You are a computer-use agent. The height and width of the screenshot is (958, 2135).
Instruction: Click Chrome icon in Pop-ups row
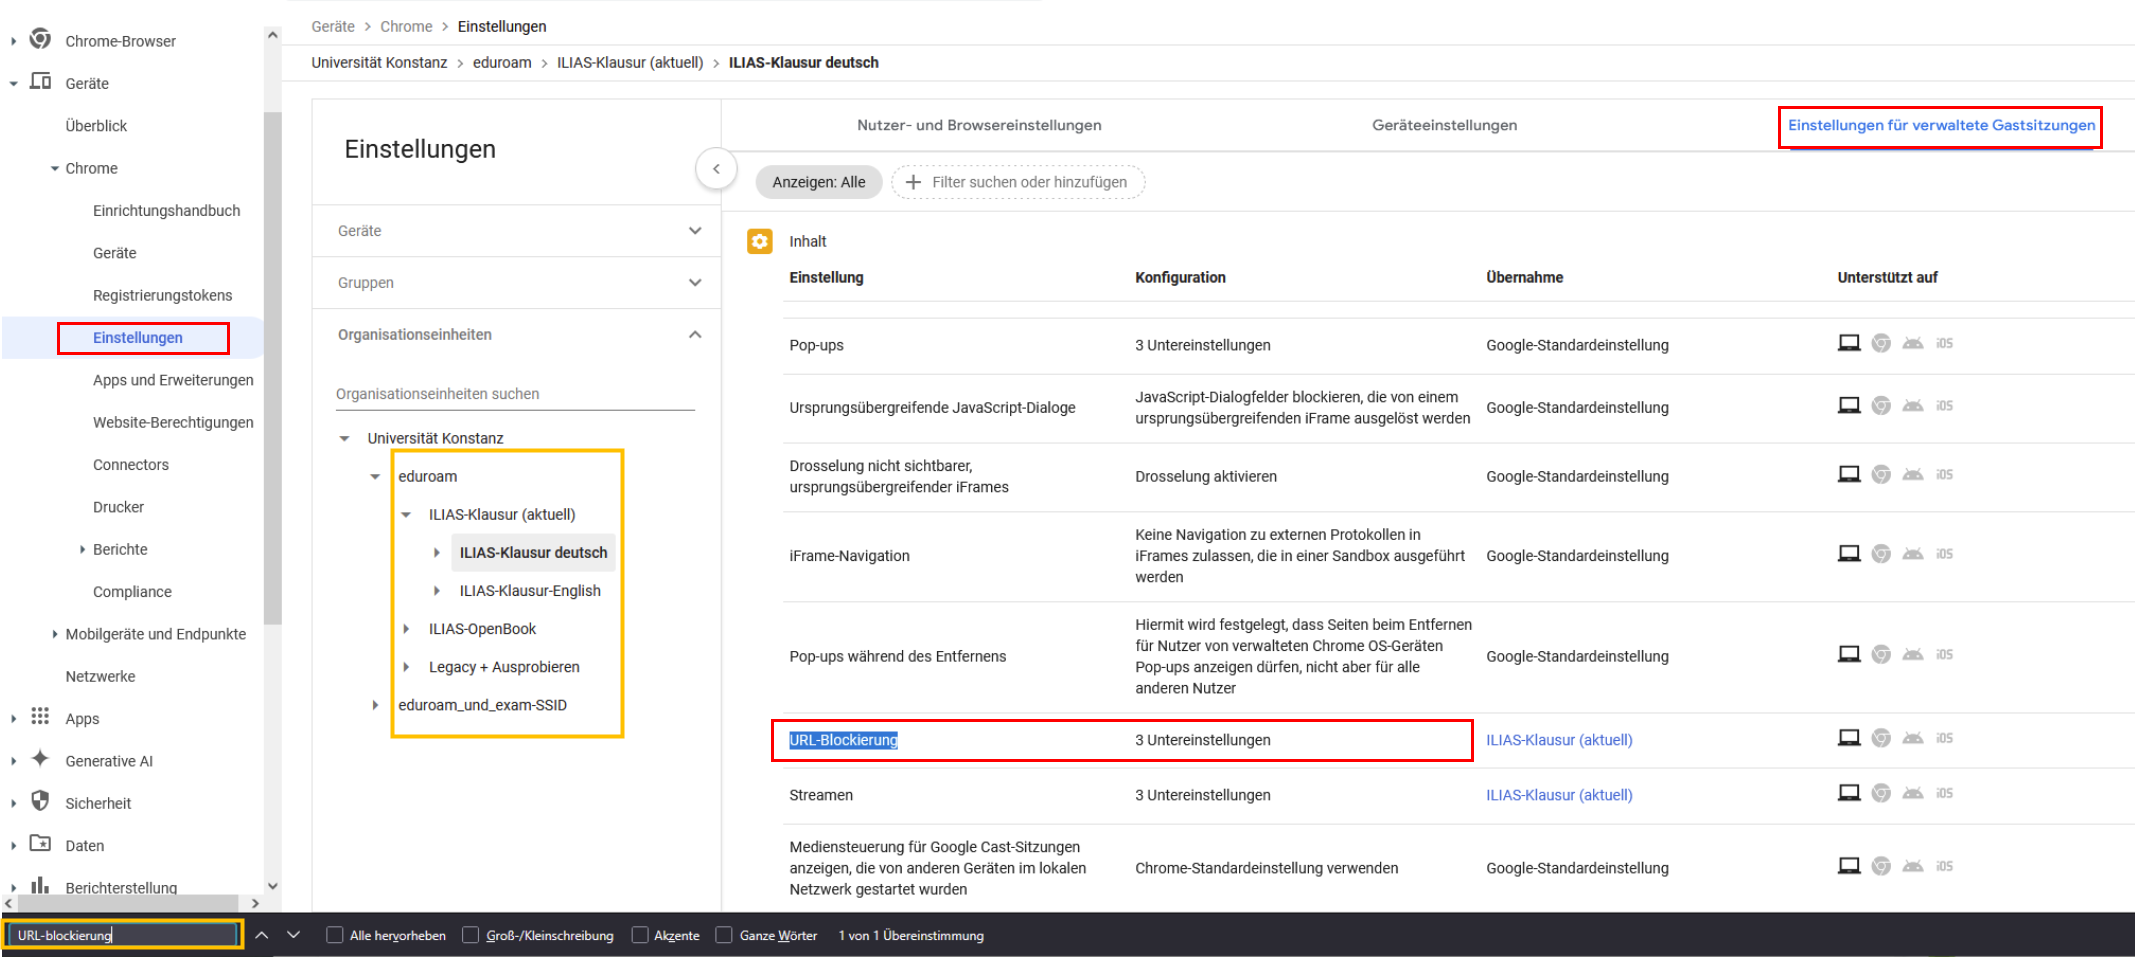1881,343
